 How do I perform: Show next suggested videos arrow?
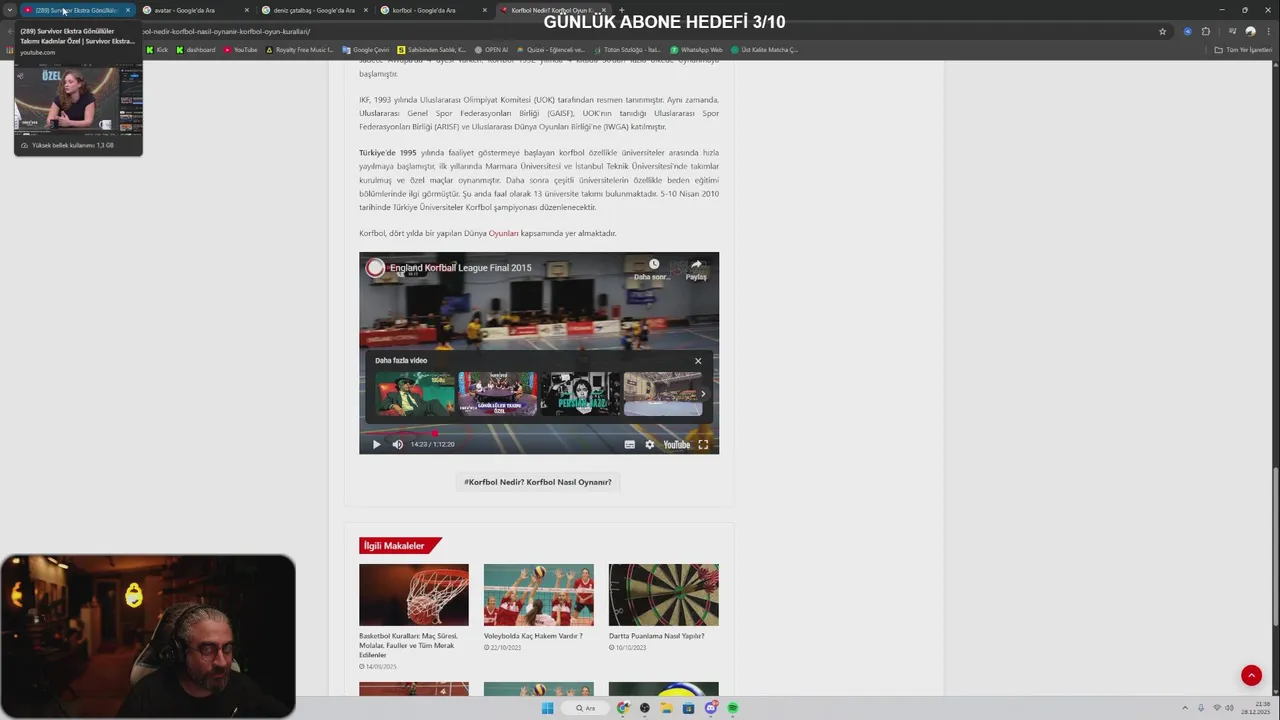tap(703, 394)
